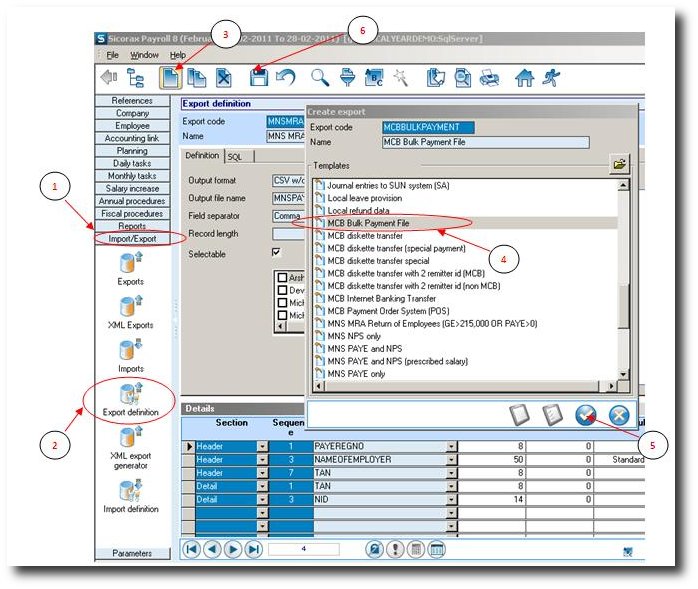Screen dimensions: 698x589
Task: Tick the second checkbox in the list box
Action: 284,290
